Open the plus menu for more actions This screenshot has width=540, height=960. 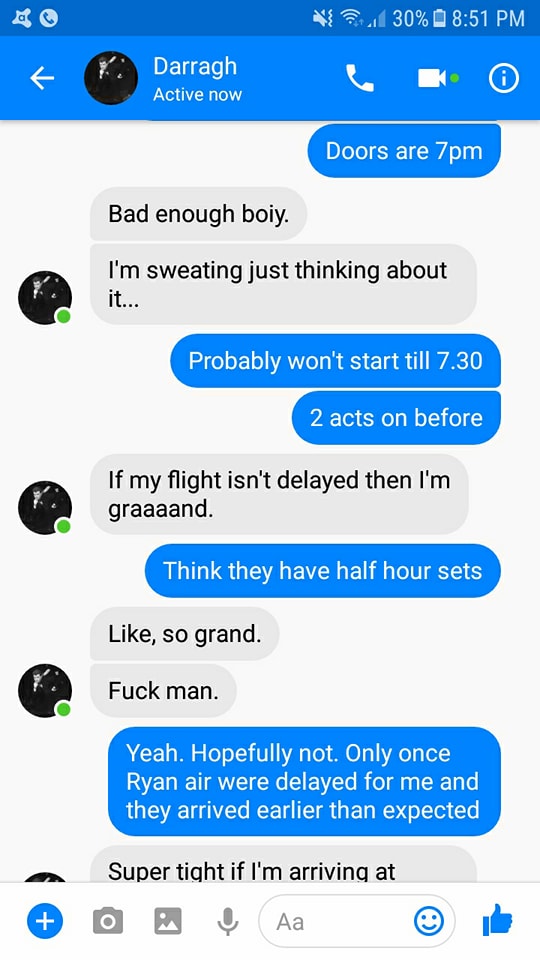(x=45, y=921)
